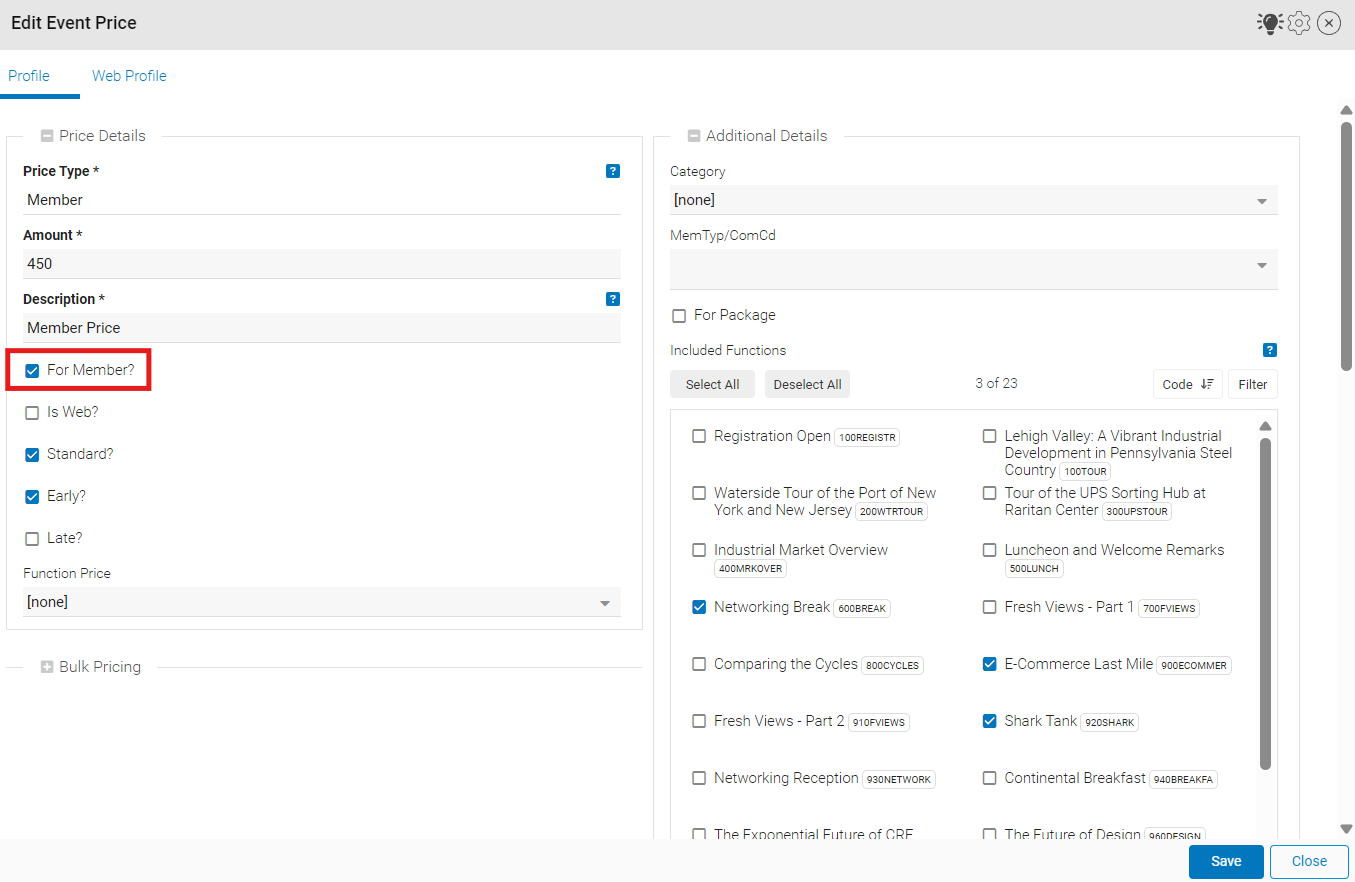Open the Category dropdown

974,200
